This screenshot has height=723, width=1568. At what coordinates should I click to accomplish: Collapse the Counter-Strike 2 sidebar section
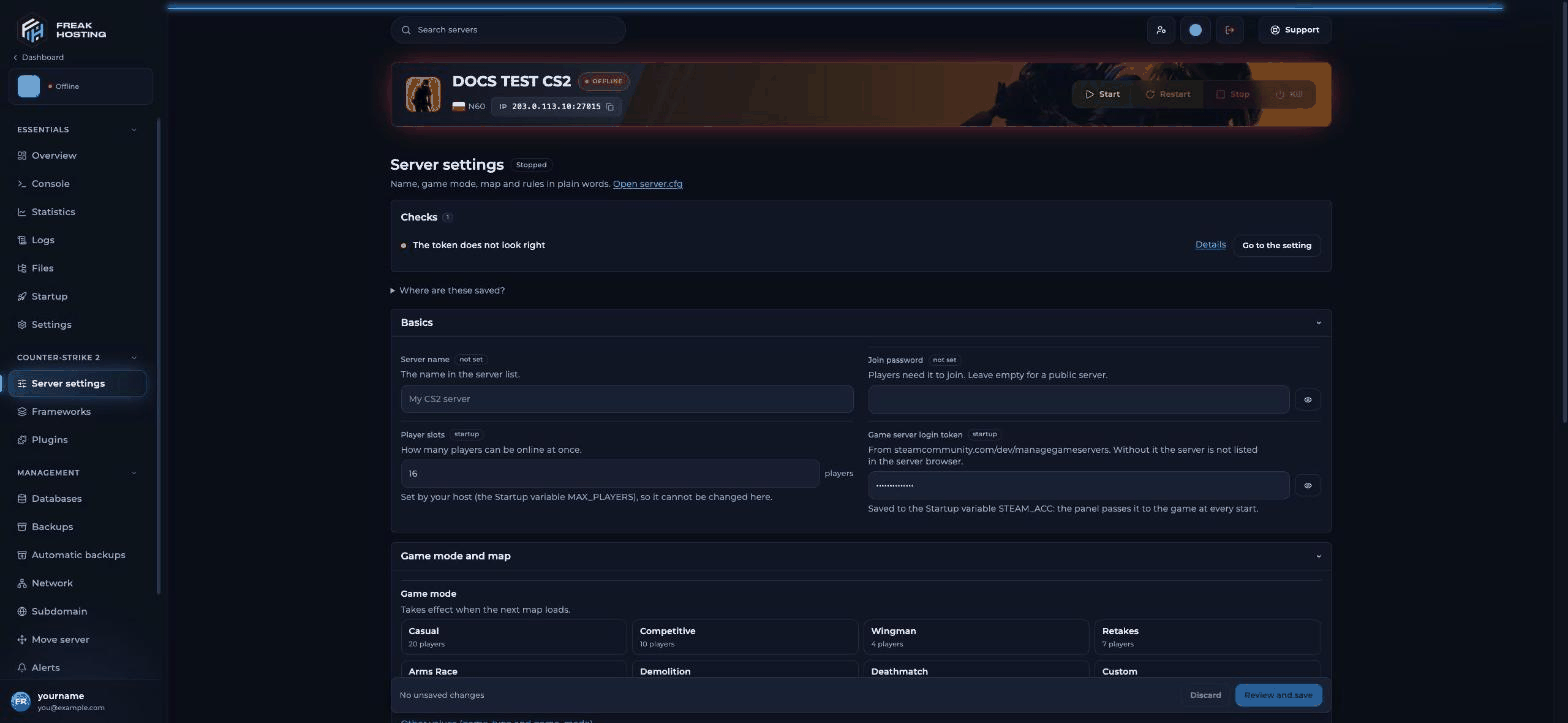pos(134,357)
